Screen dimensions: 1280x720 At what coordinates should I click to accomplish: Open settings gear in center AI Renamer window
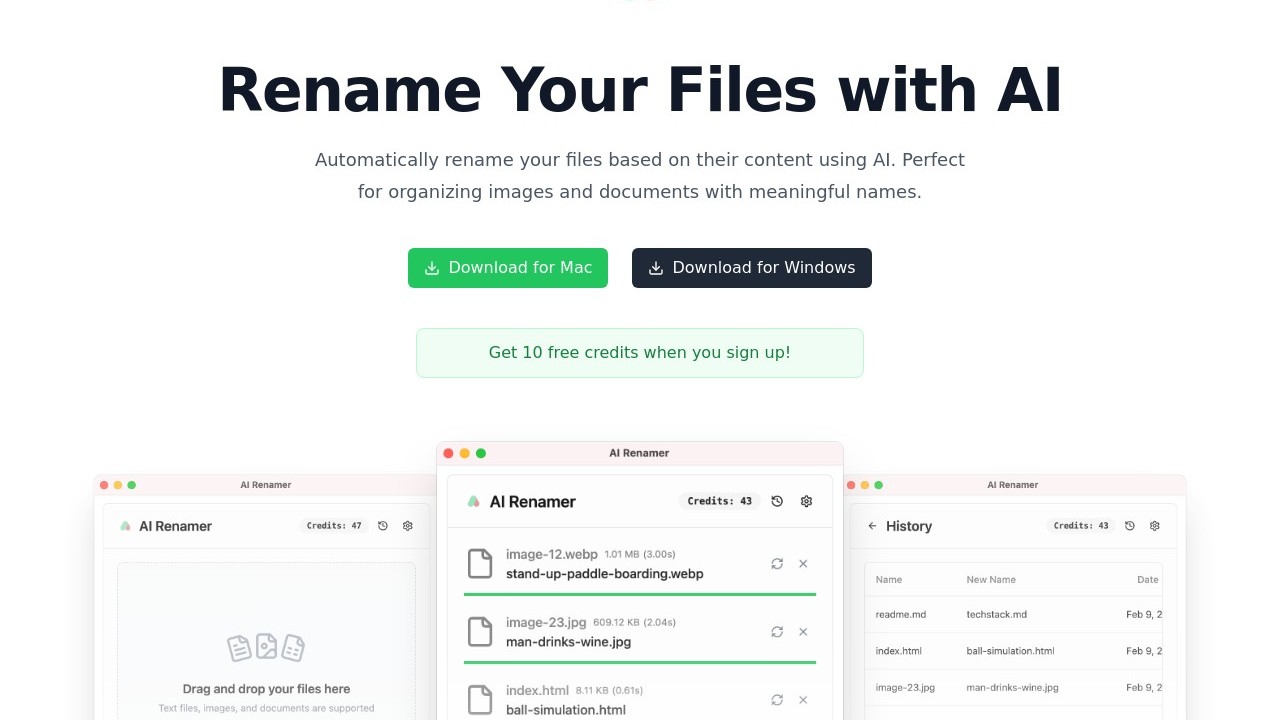click(807, 501)
